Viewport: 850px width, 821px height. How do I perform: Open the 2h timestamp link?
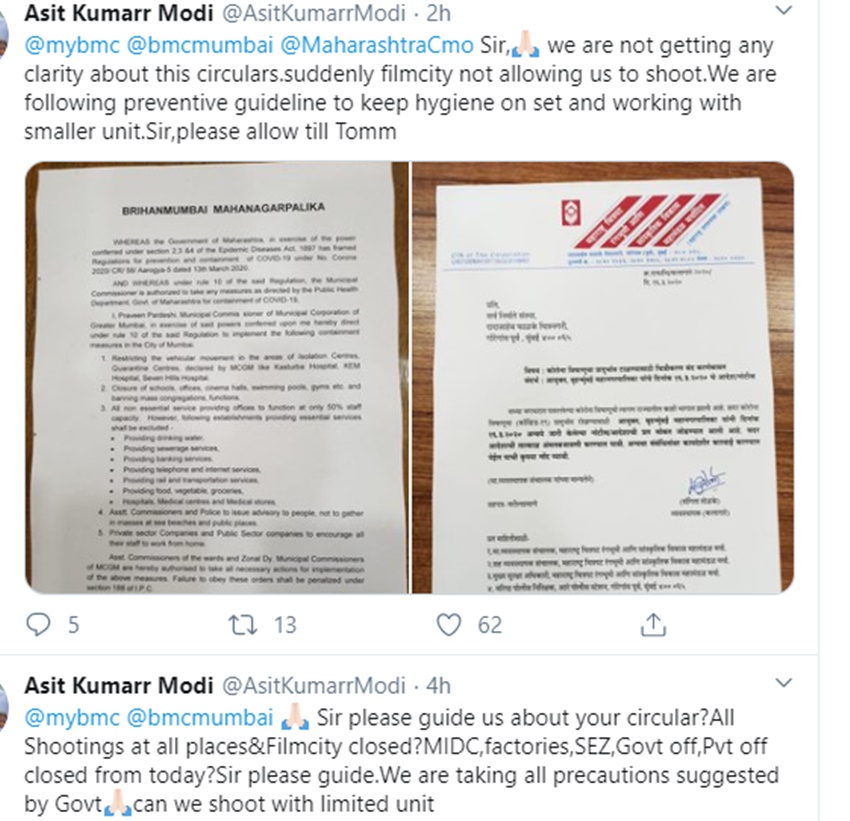[x=439, y=14]
